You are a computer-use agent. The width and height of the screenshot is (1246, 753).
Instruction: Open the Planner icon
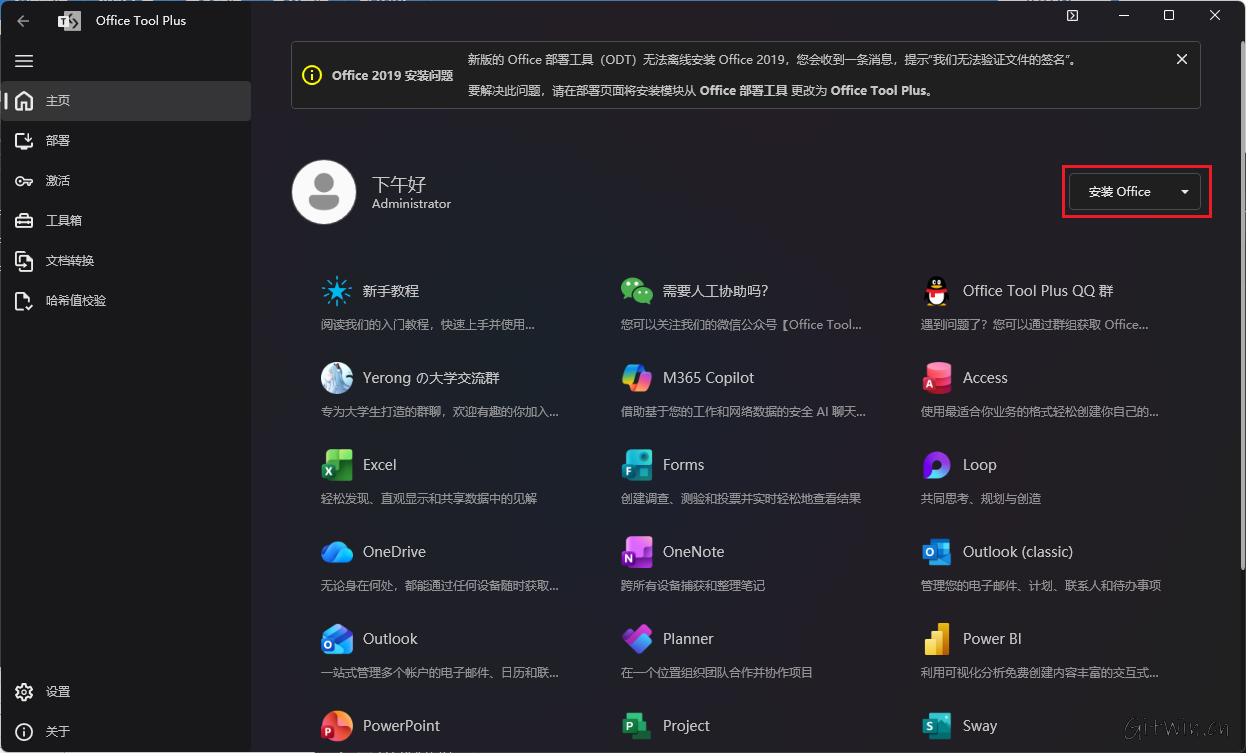click(x=637, y=639)
